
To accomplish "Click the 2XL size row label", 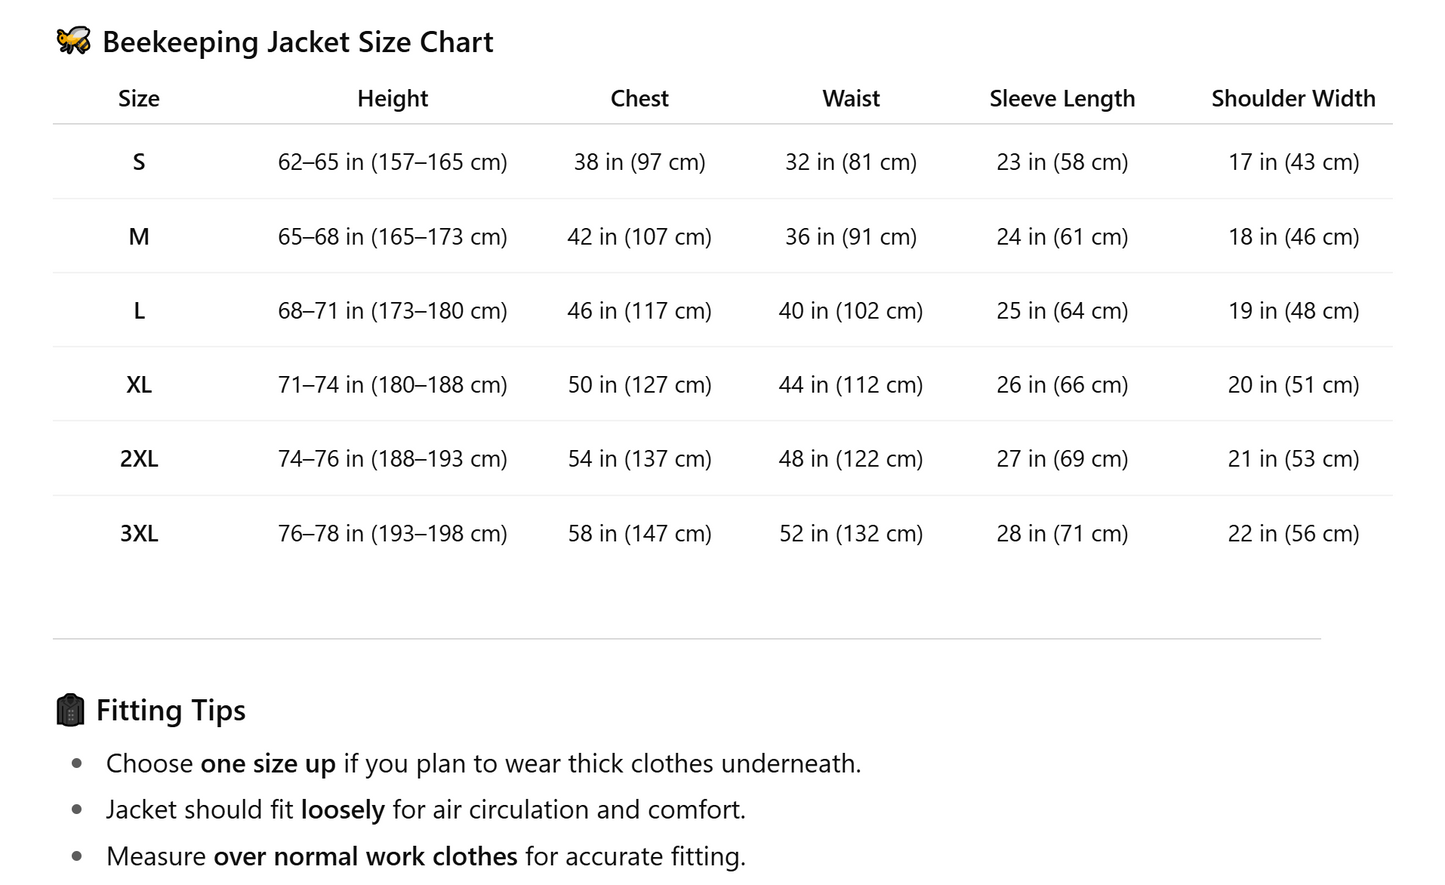I will [139, 459].
